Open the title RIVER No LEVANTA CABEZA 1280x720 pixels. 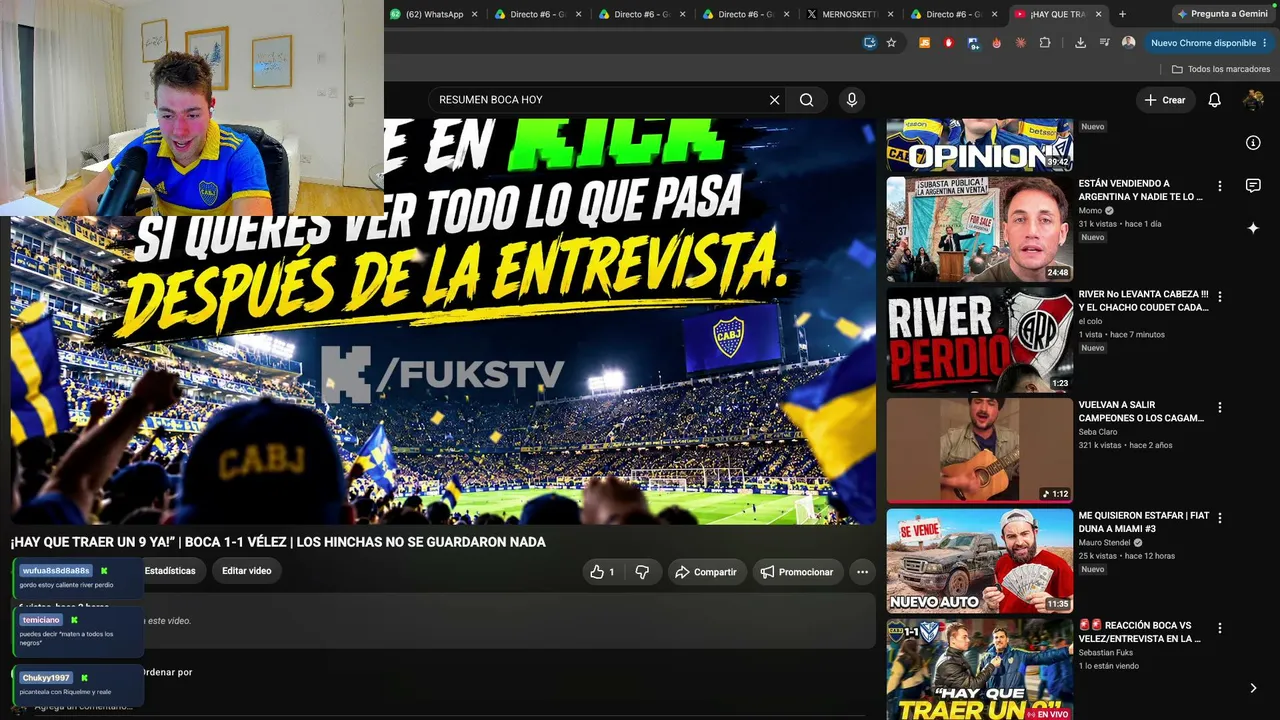click(x=1143, y=301)
